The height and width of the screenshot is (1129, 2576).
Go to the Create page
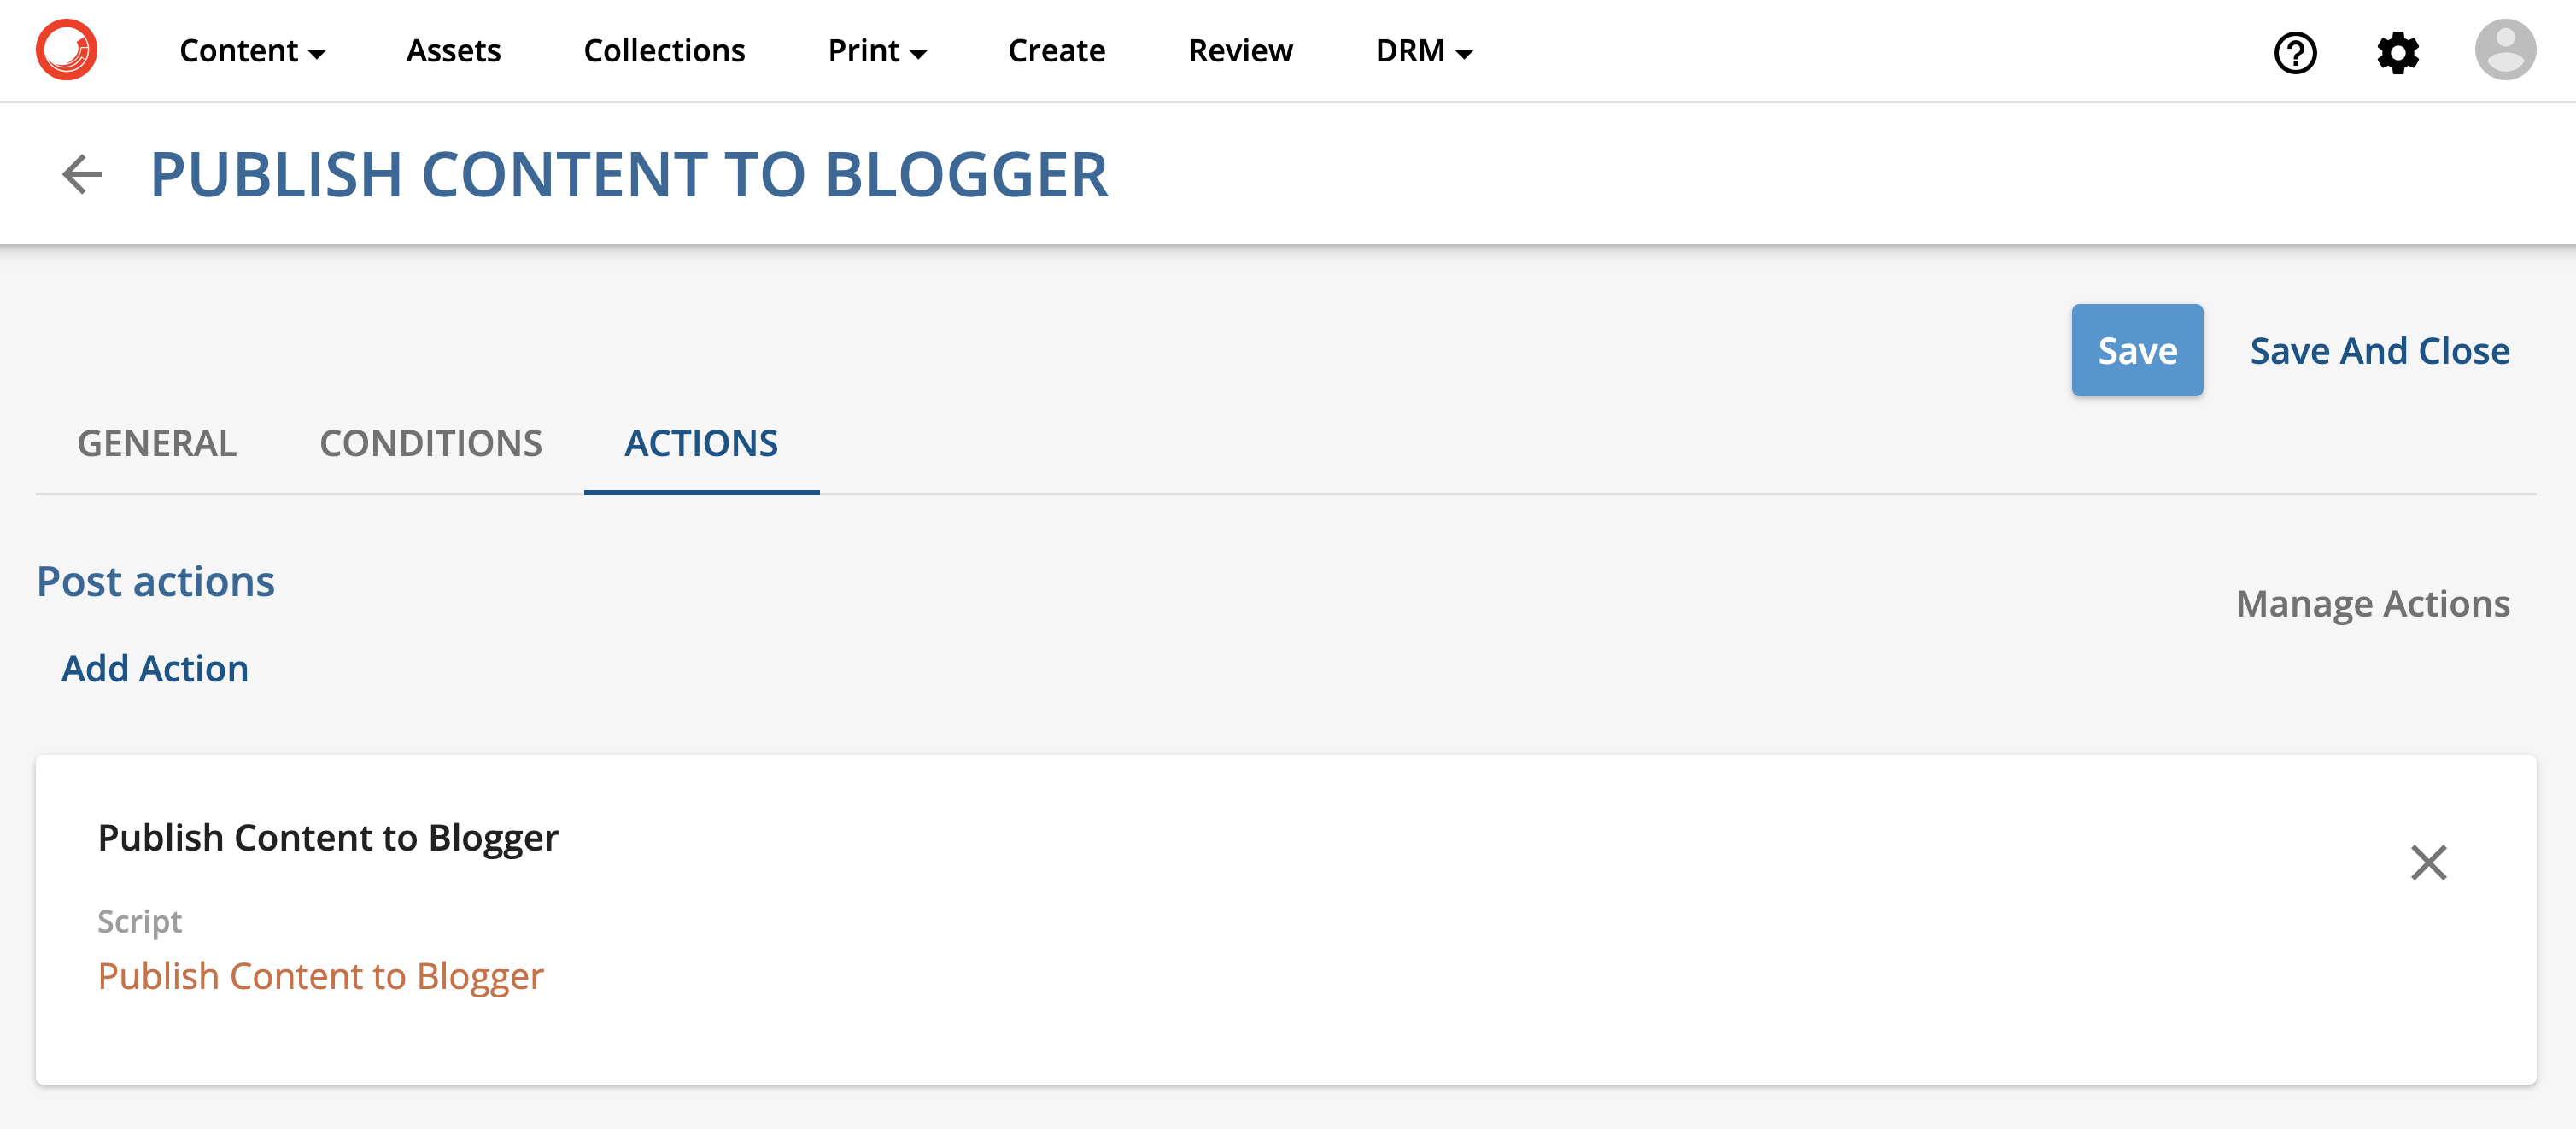[x=1056, y=51]
